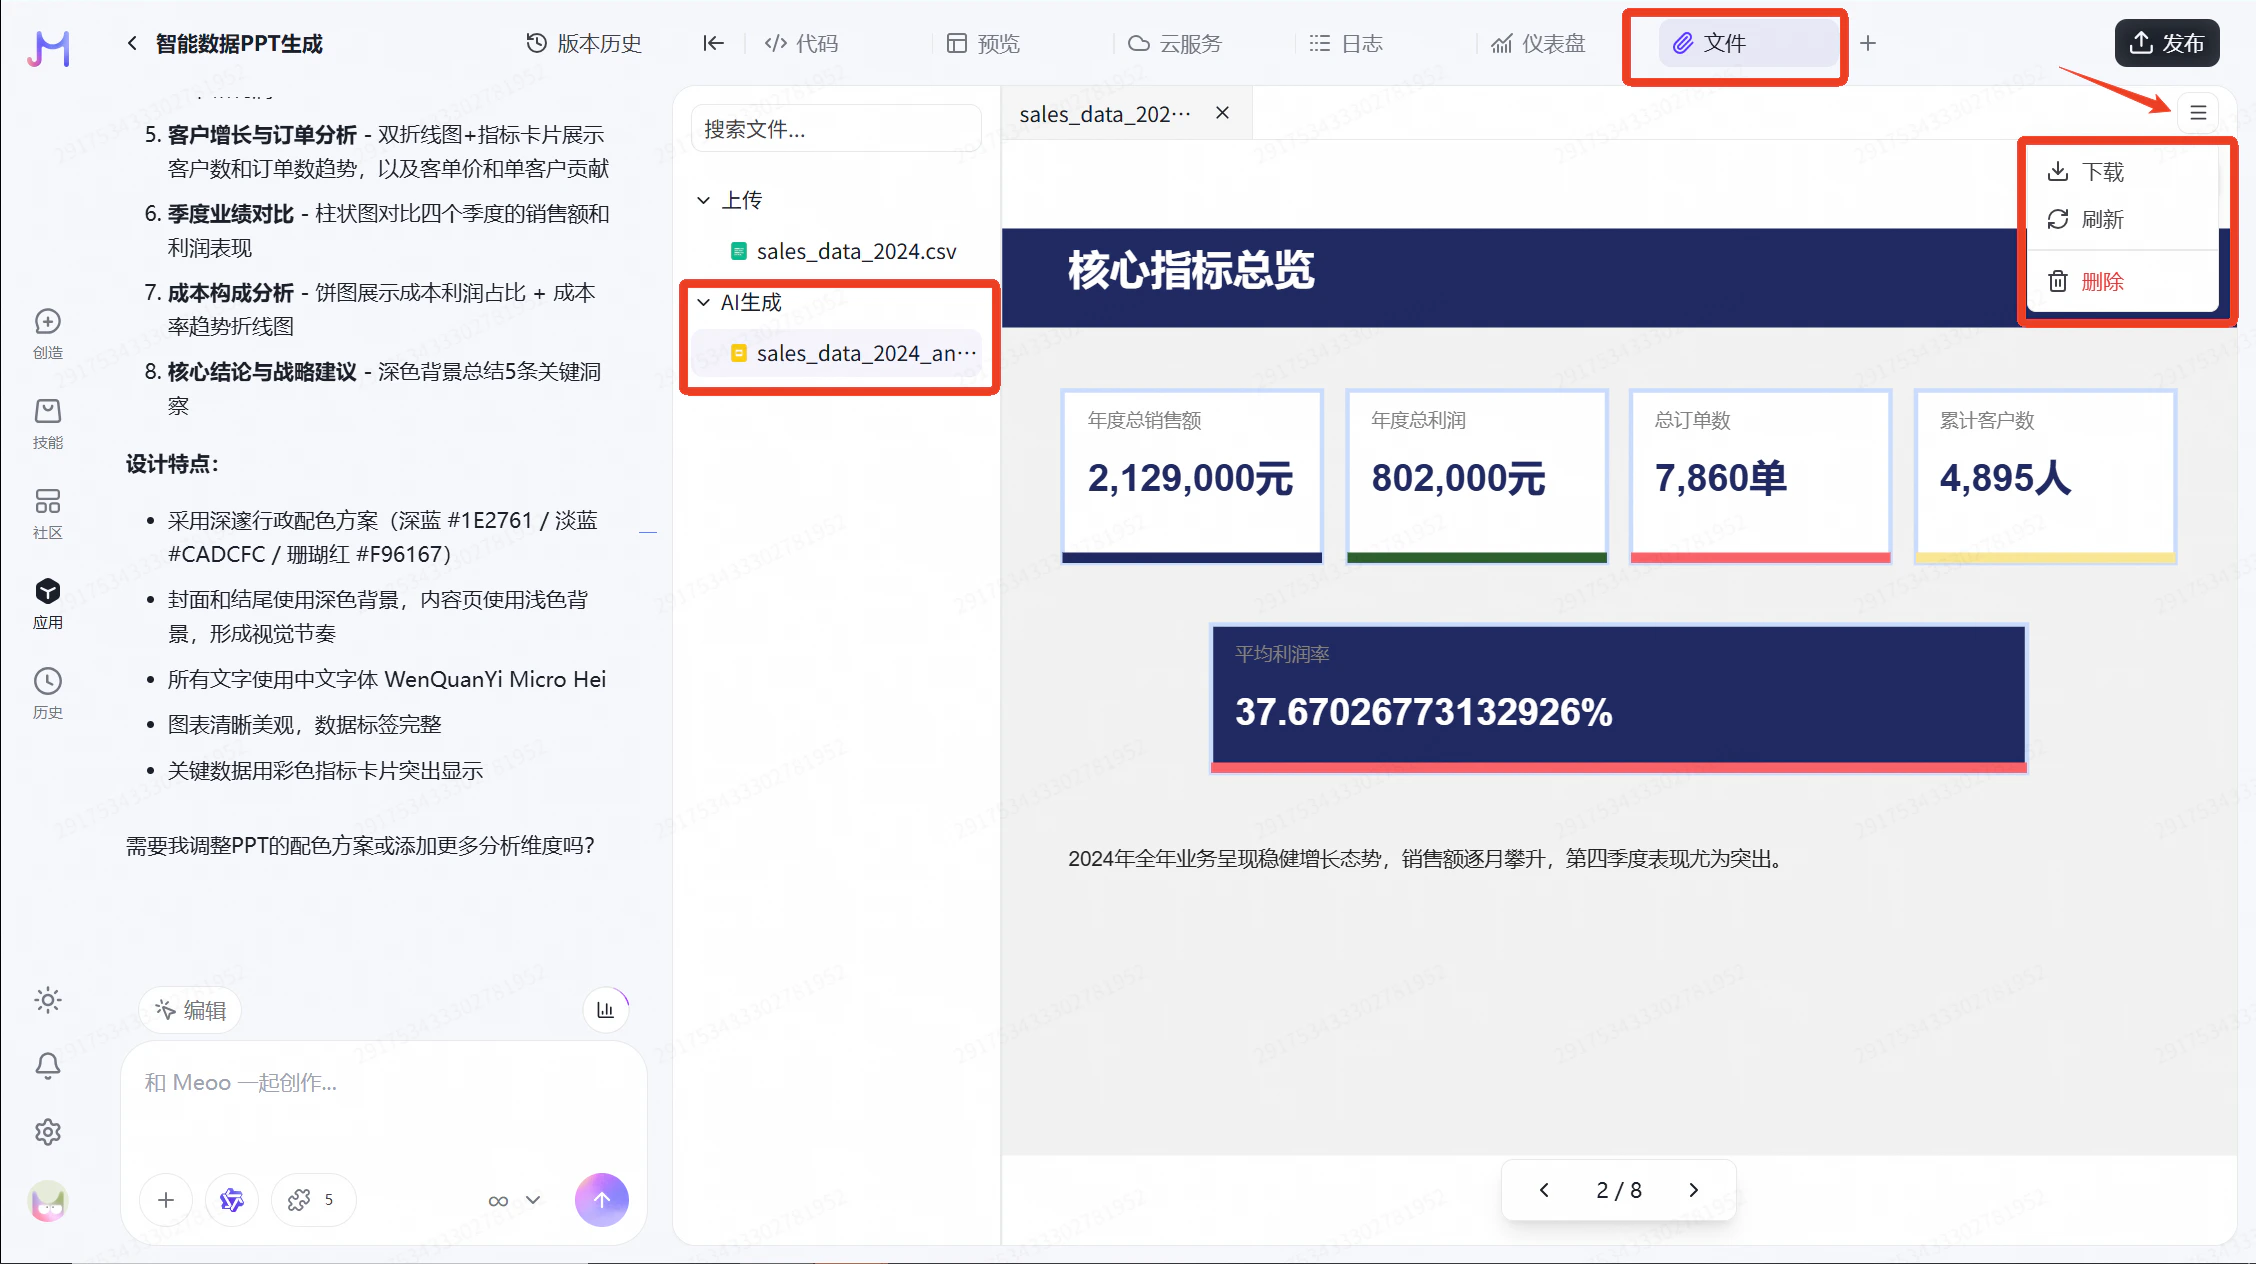
Task: Toggle the light/dark theme sun icon
Action: click(x=47, y=1000)
